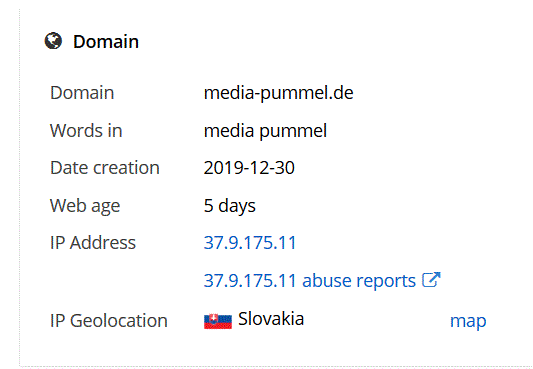Select the media-pummel.de domain value
This screenshot has height=369, width=533.
click(x=278, y=93)
